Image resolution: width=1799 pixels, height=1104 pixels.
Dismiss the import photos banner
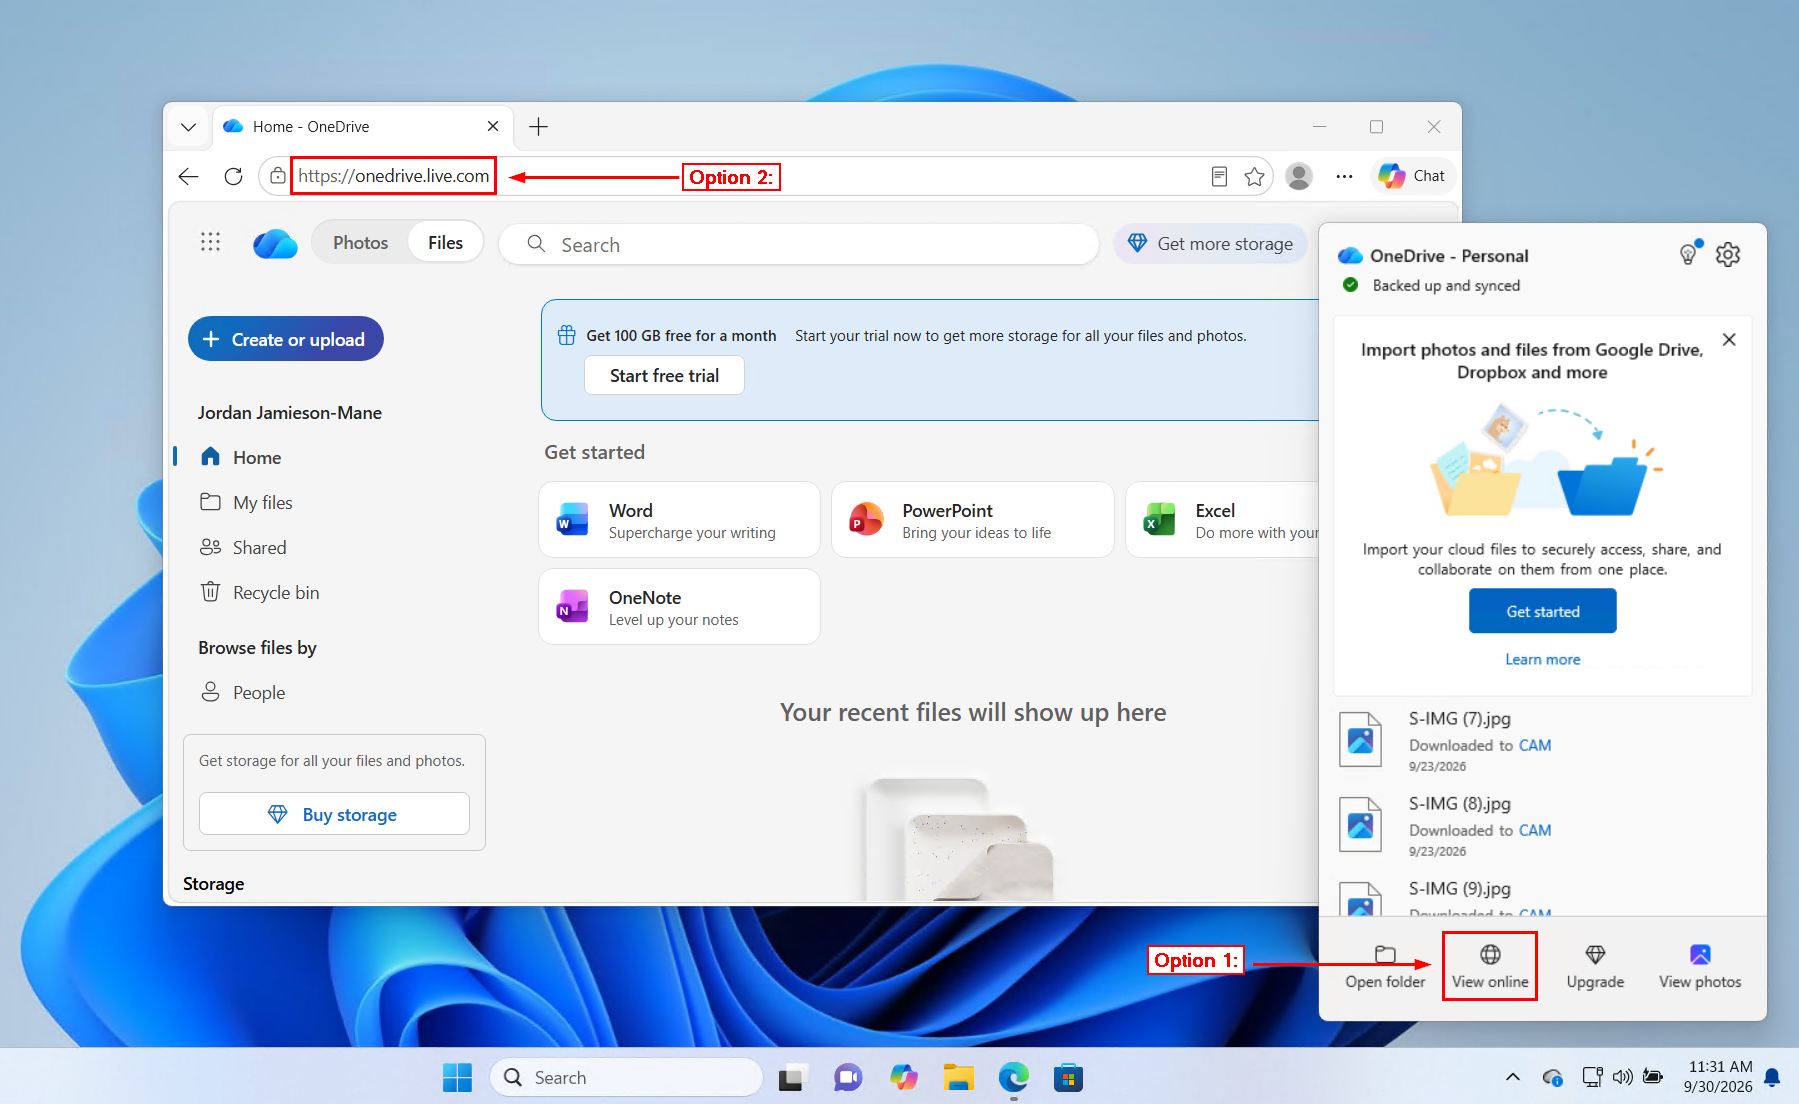pos(1729,340)
